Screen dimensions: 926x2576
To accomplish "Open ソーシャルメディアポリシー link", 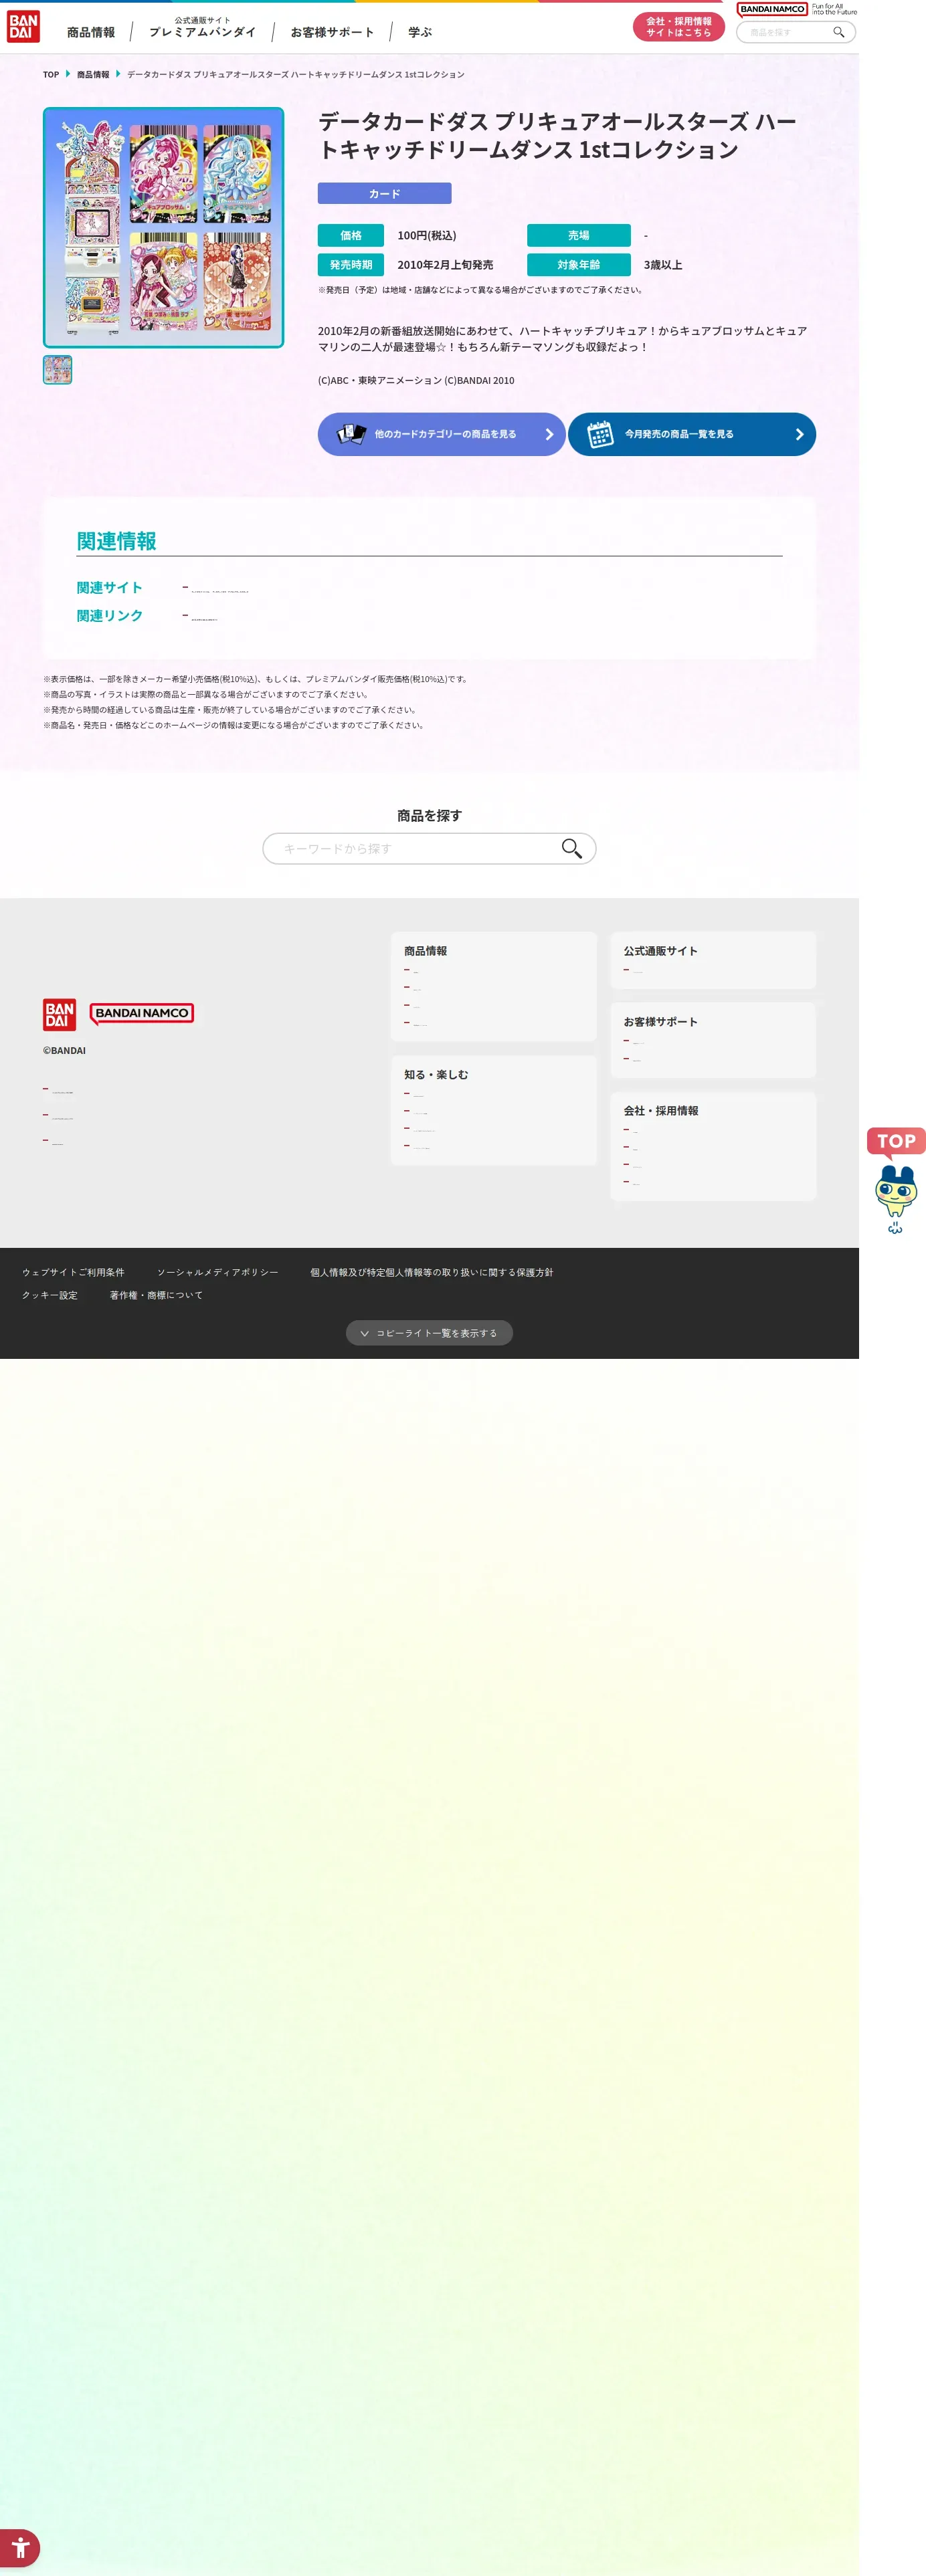I will [x=217, y=1272].
